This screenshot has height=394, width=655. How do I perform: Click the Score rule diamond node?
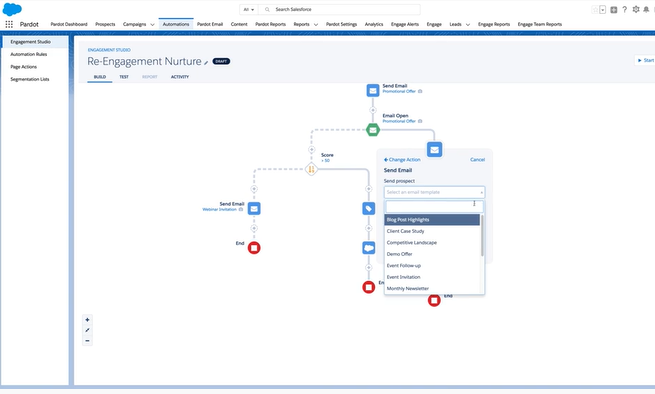click(311, 169)
